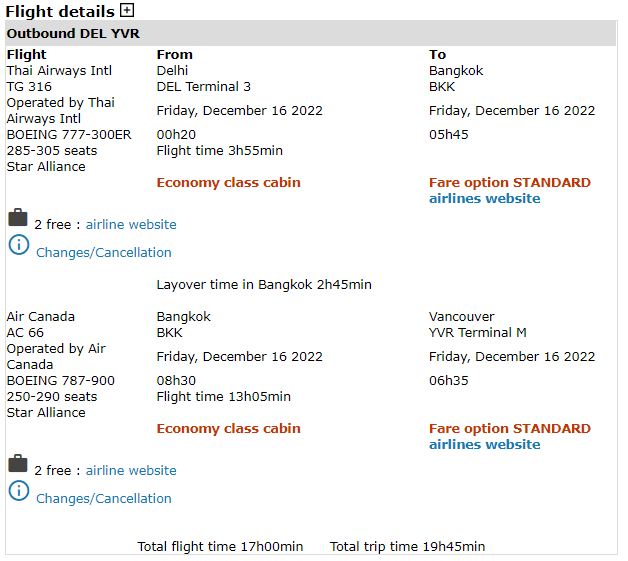Open airline website link for Air Canada baggage

click(x=131, y=471)
